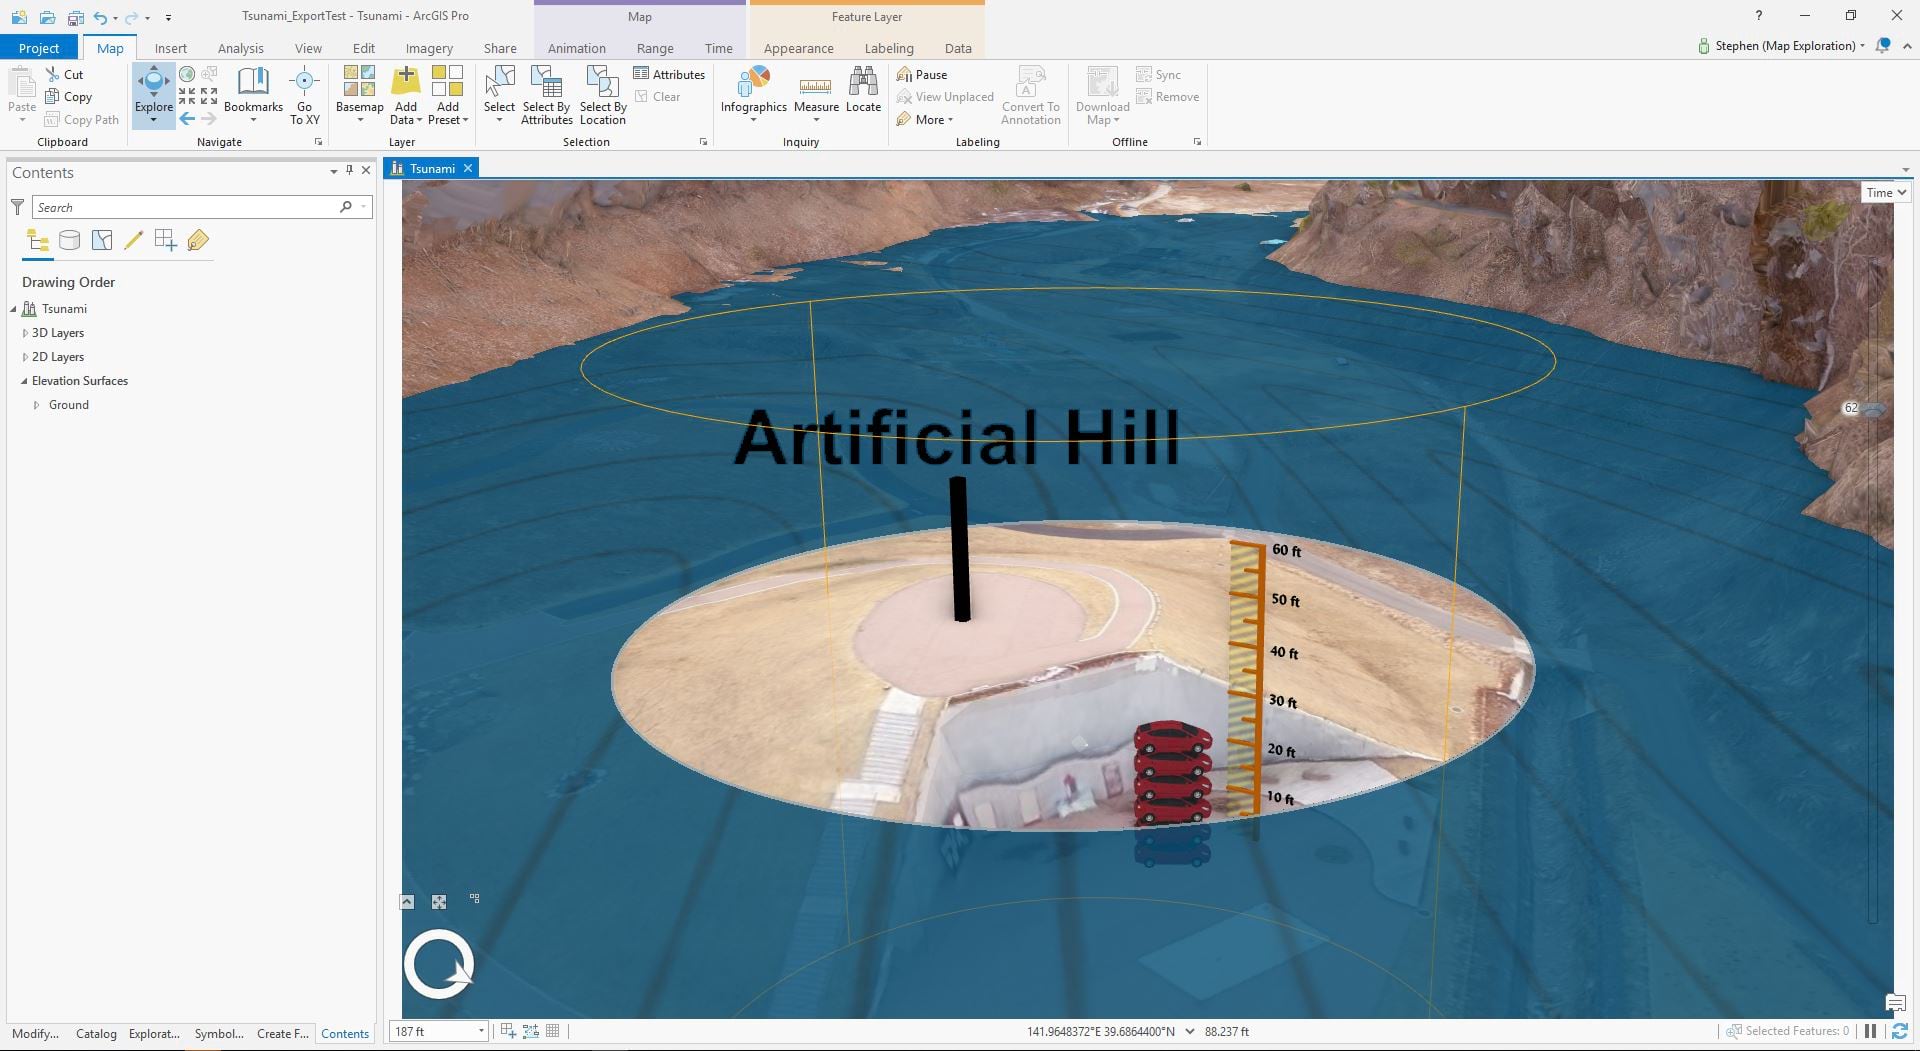Viewport: 1920px width, 1051px height.
Task: Switch to the Insert ribbon tab
Action: pos(170,48)
